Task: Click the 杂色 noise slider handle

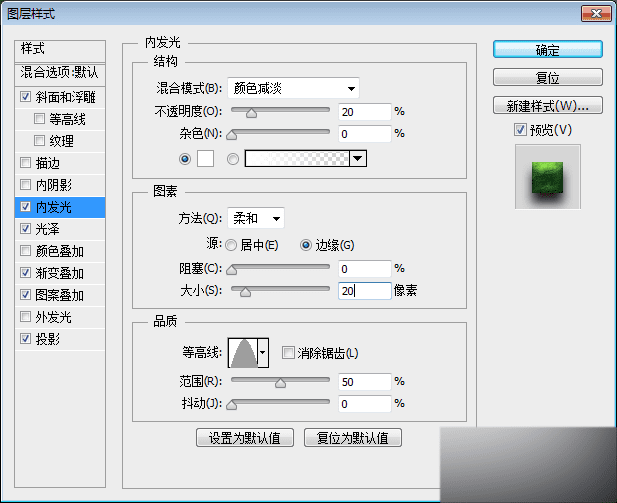Action: pyautogui.click(x=232, y=135)
